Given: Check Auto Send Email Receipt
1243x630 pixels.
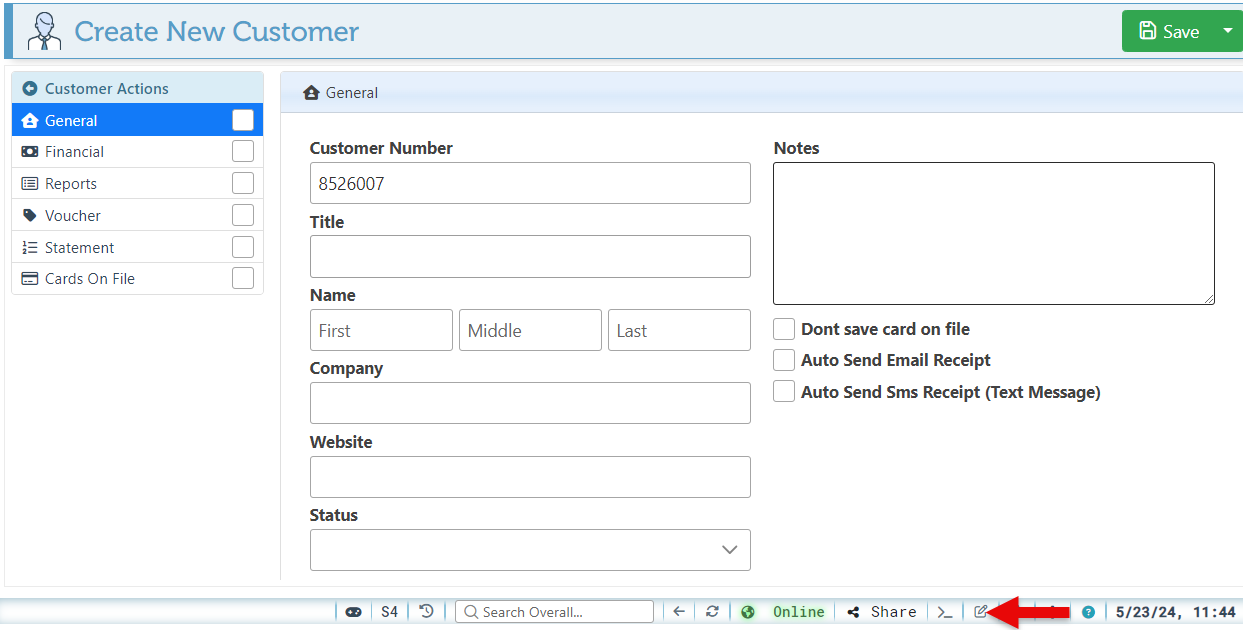Looking at the screenshot, I should pos(784,360).
